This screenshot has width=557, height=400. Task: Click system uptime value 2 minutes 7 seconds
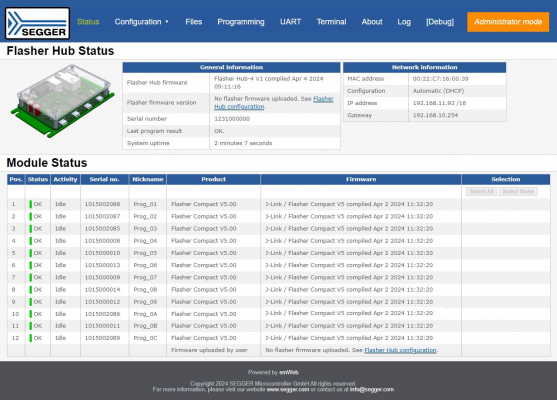coord(243,143)
